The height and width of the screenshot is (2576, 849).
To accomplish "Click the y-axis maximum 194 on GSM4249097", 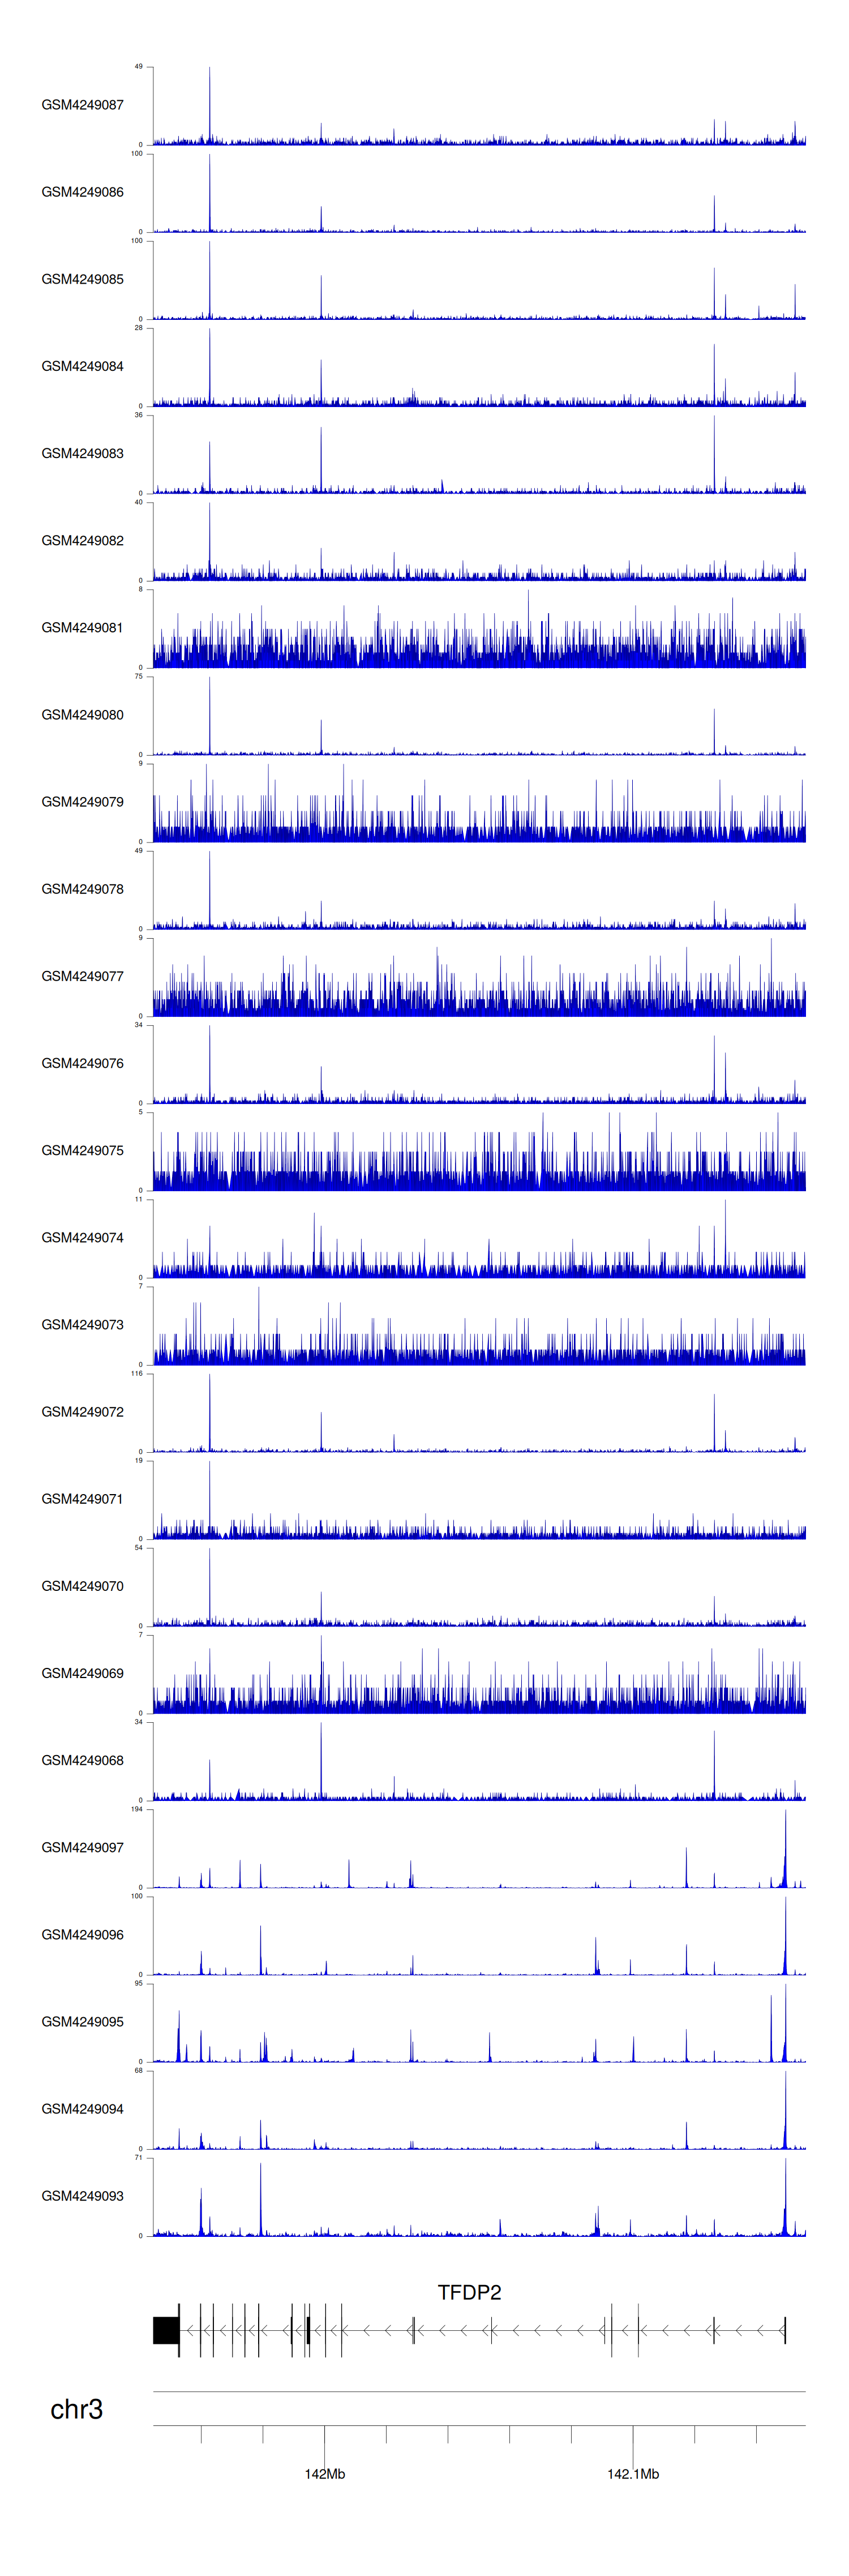I will pos(137,1809).
